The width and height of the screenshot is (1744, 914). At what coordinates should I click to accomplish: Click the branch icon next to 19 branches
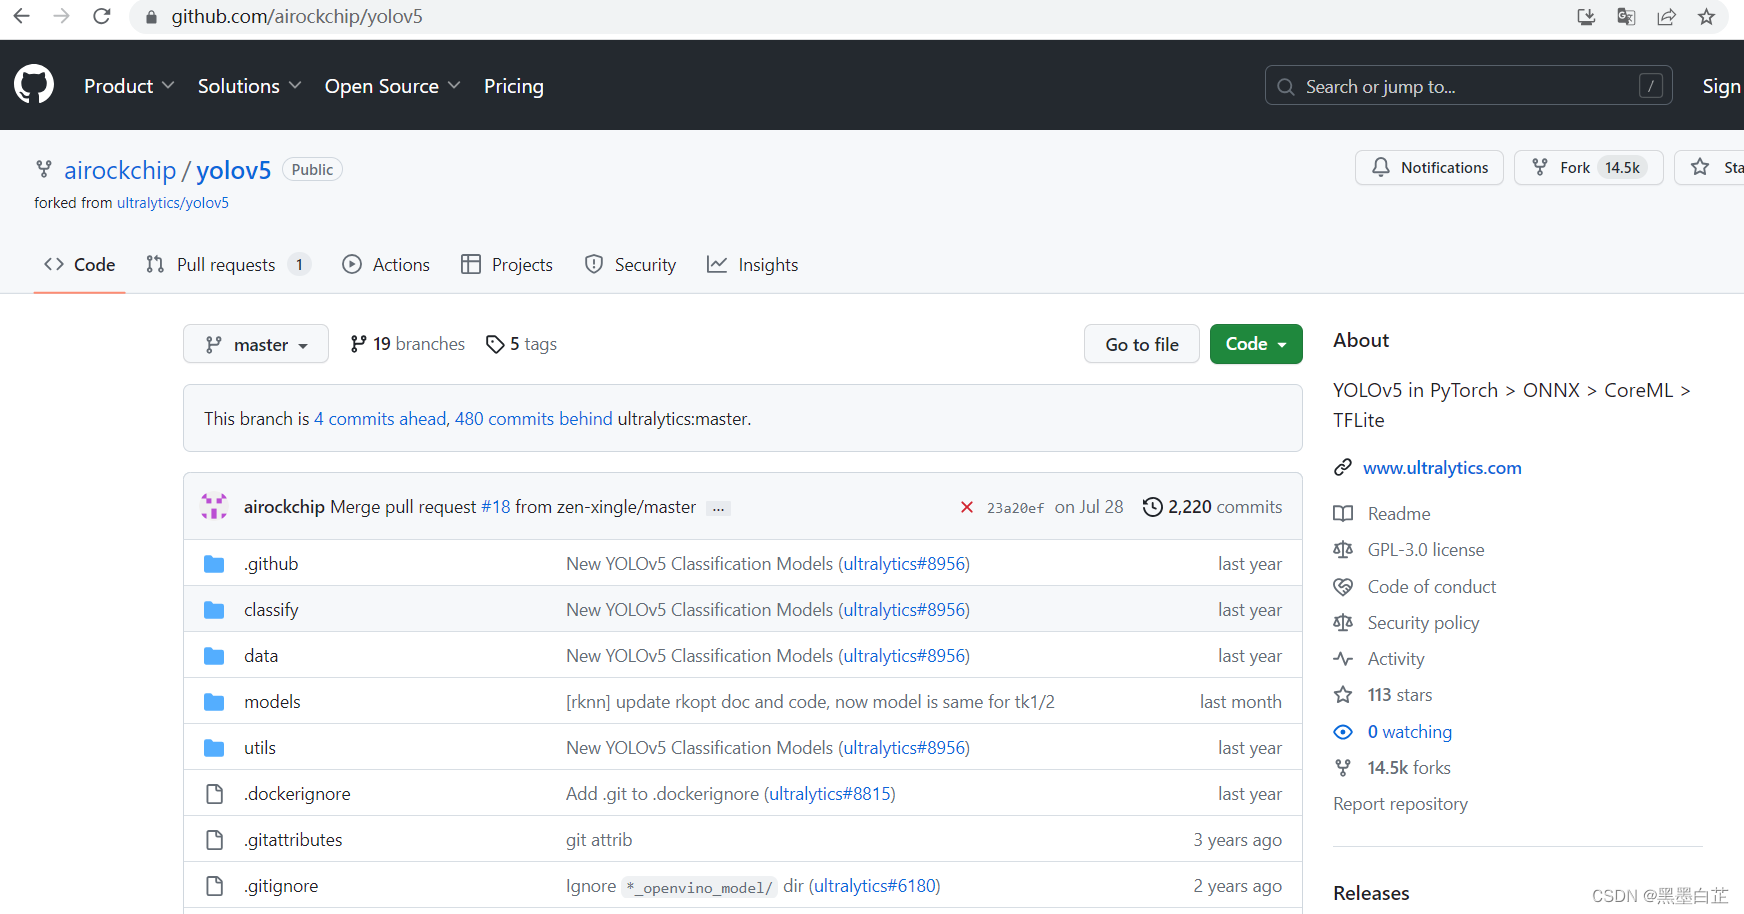358,344
